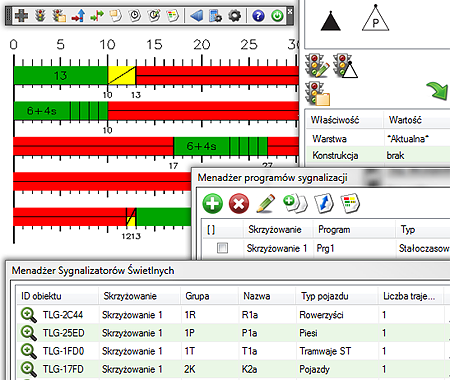Sort signals by Grupa column header
The image size is (450, 380).
pyautogui.click(x=210, y=296)
